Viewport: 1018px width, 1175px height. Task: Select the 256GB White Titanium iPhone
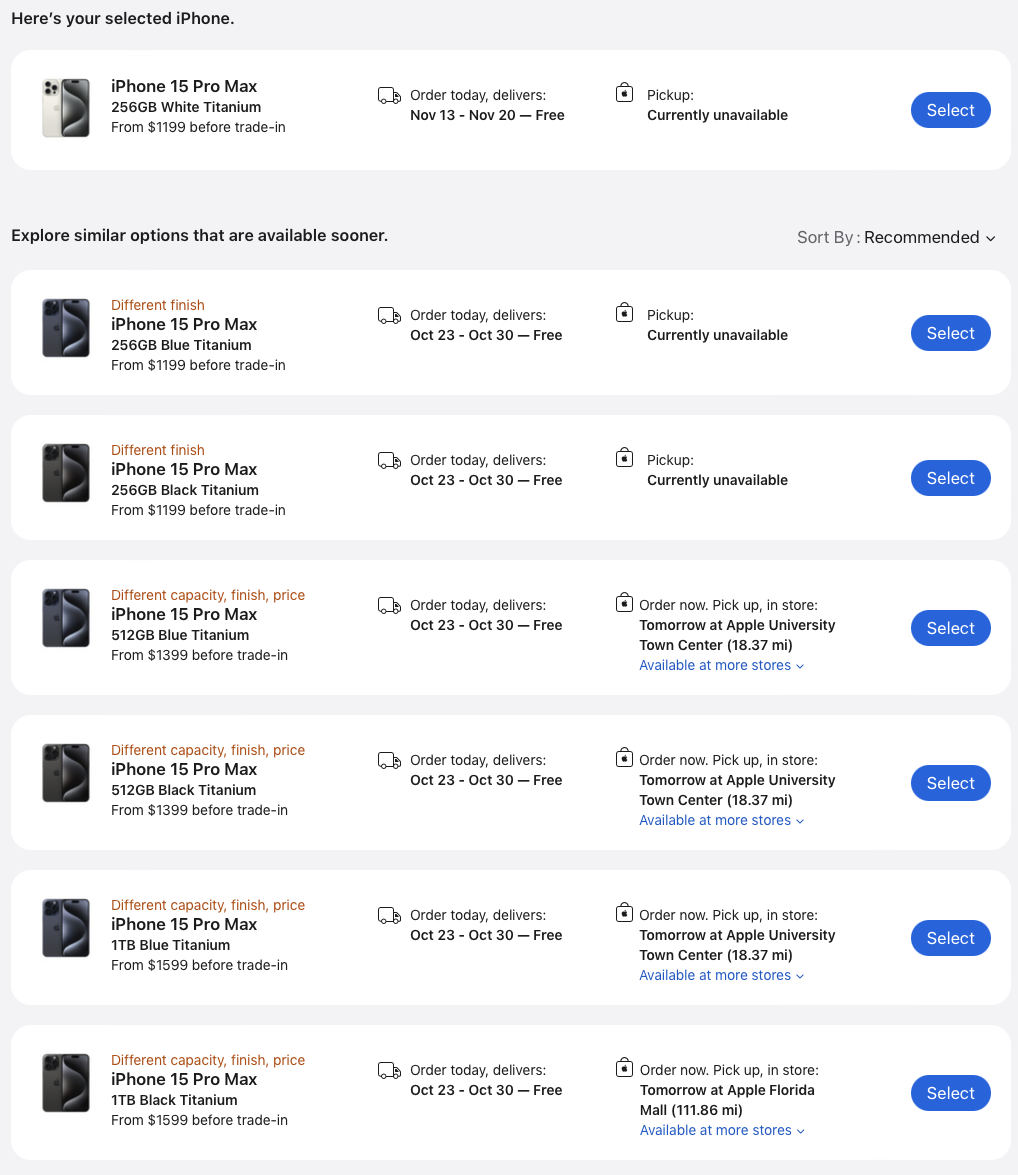pos(950,110)
